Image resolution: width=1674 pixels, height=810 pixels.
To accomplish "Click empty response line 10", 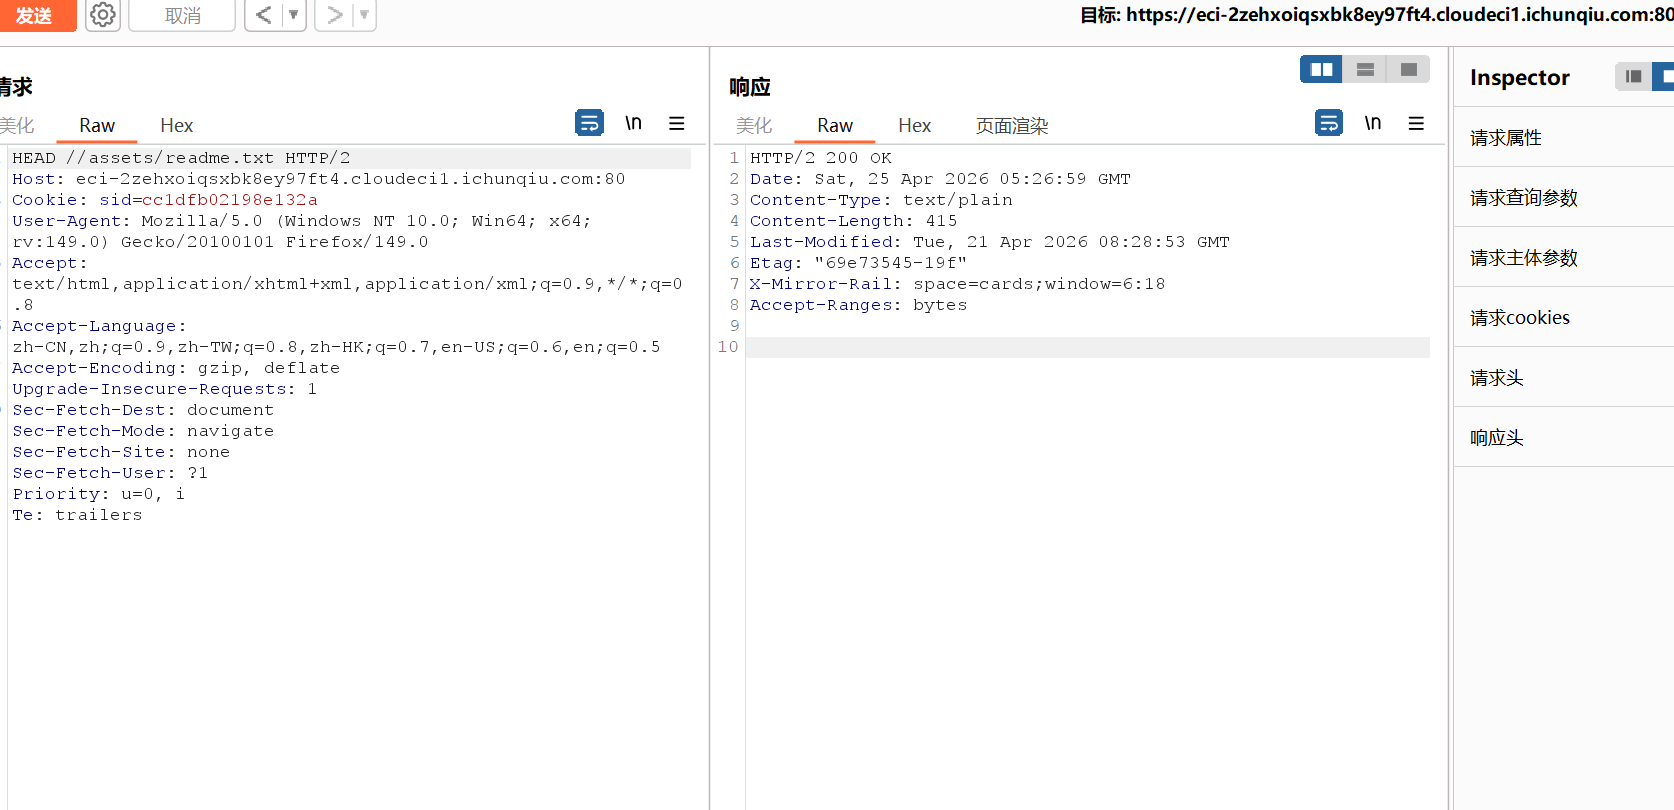I will coord(1088,347).
